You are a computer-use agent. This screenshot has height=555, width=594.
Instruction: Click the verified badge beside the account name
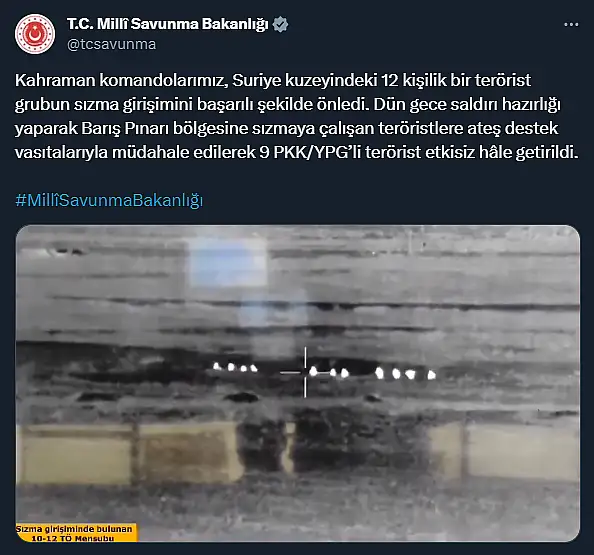(280, 24)
